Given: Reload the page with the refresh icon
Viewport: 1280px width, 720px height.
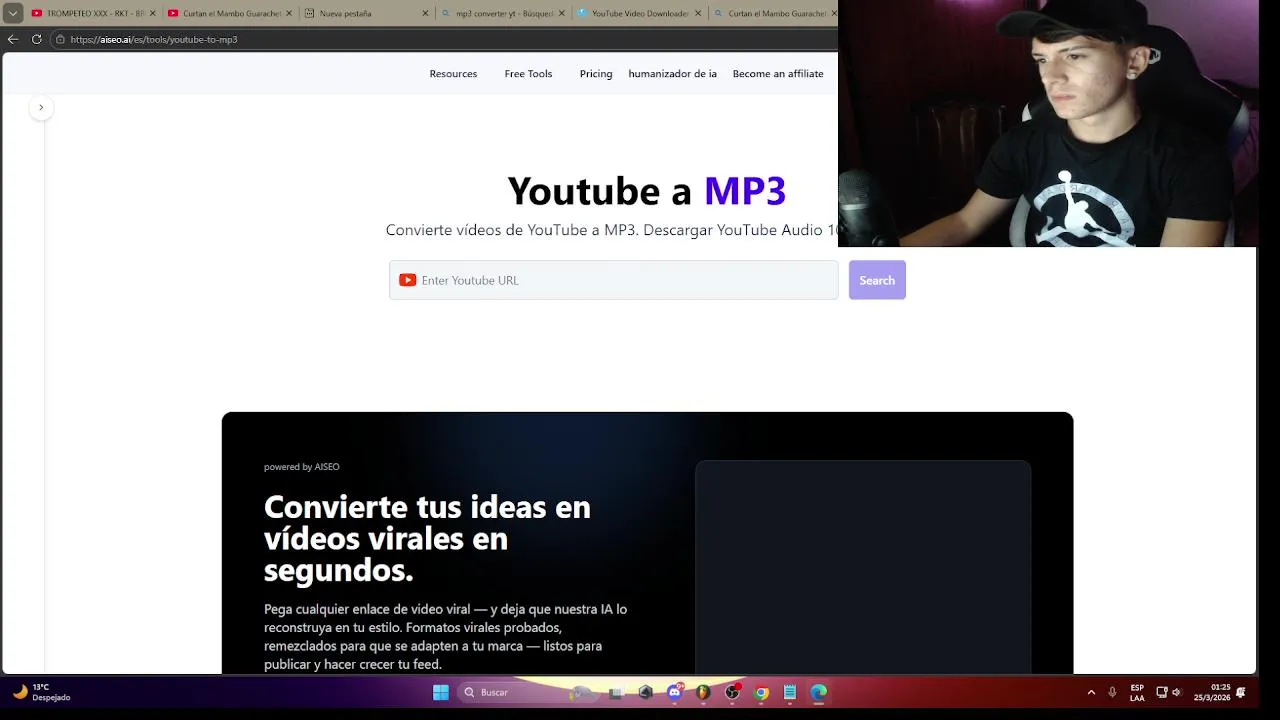Looking at the screenshot, I should (x=37, y=39).
